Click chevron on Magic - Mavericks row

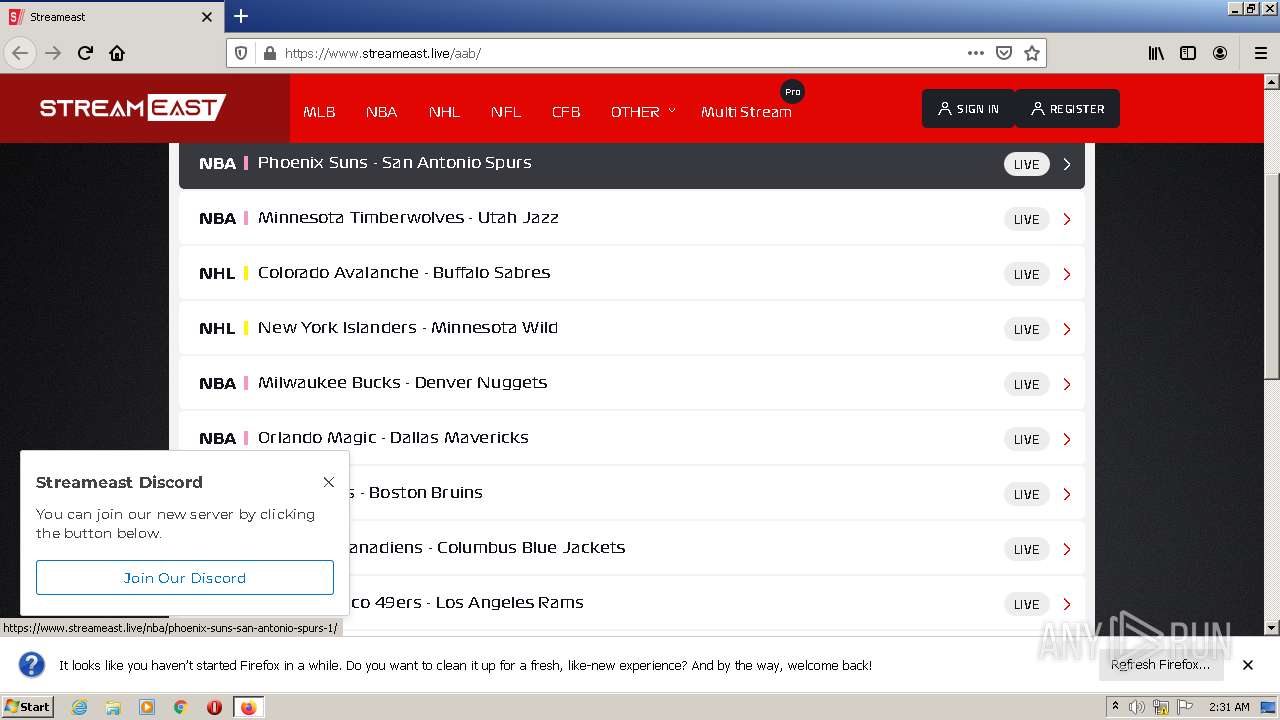click(1067, 439)
